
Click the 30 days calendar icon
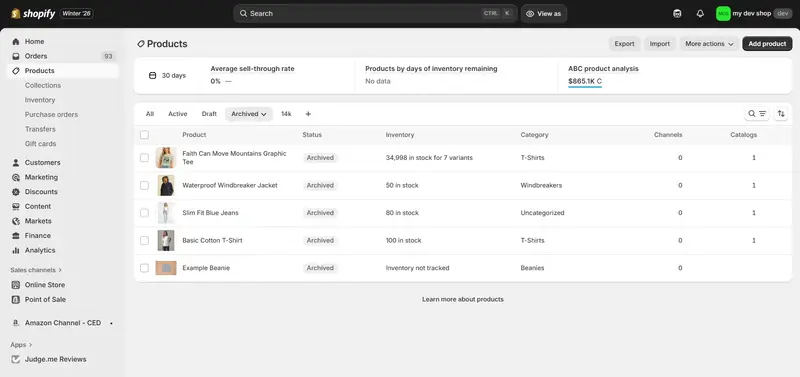point(152,76)
